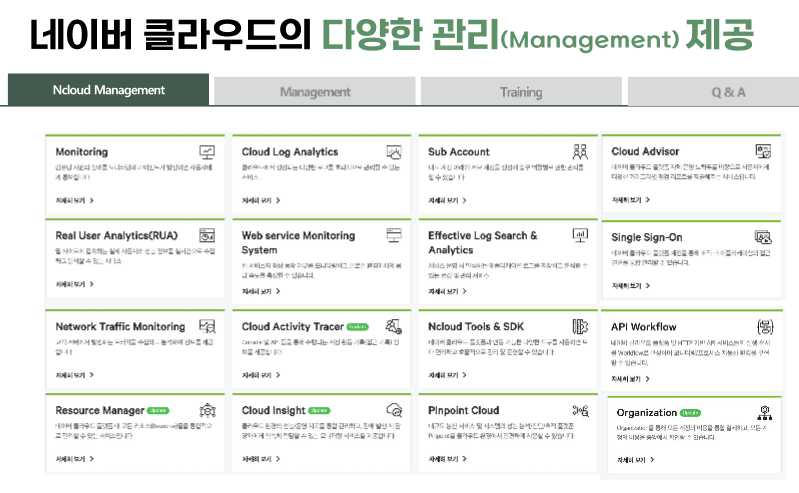Screen dimensions: 799x493
Task: Open 자세히 보기 link under Web service Monitoring System
Action: click(261, 291)
